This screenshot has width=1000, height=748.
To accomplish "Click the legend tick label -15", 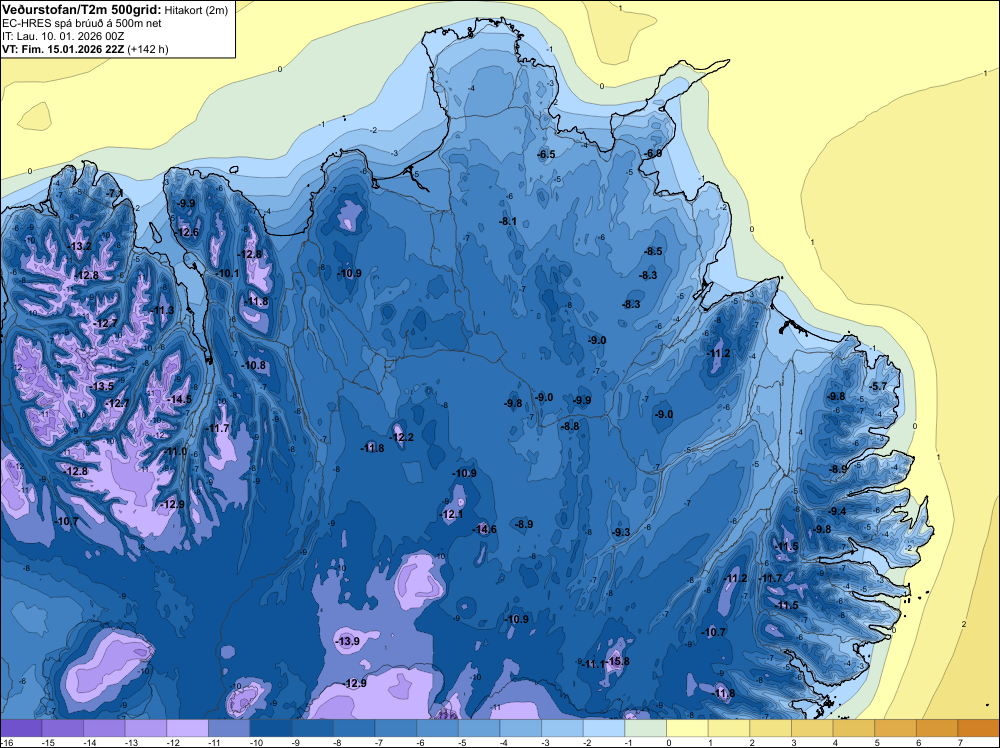I will click(47, 742).
